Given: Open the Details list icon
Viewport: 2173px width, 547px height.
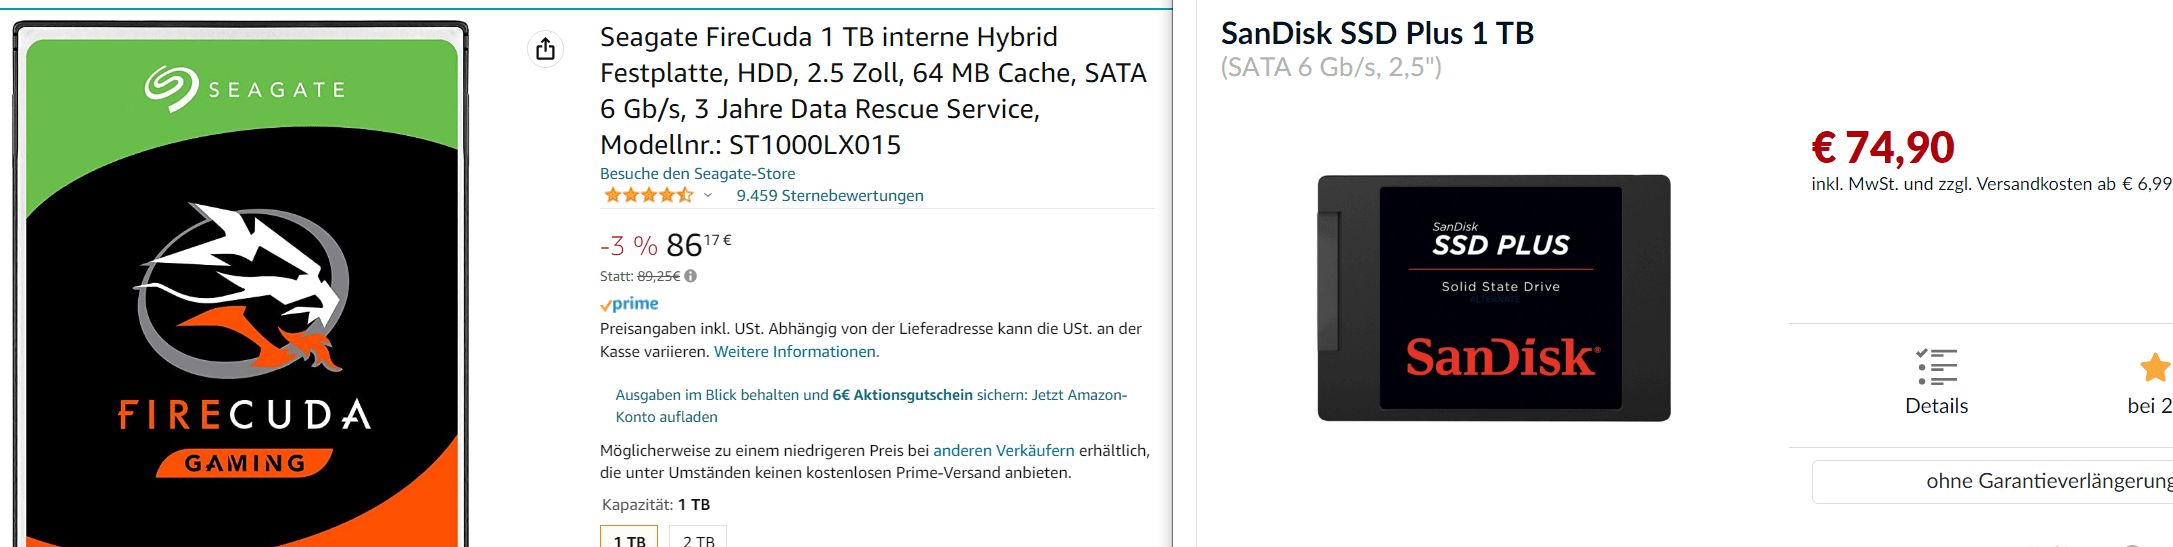Looking at the screenshot, I should pos(1936,367).
